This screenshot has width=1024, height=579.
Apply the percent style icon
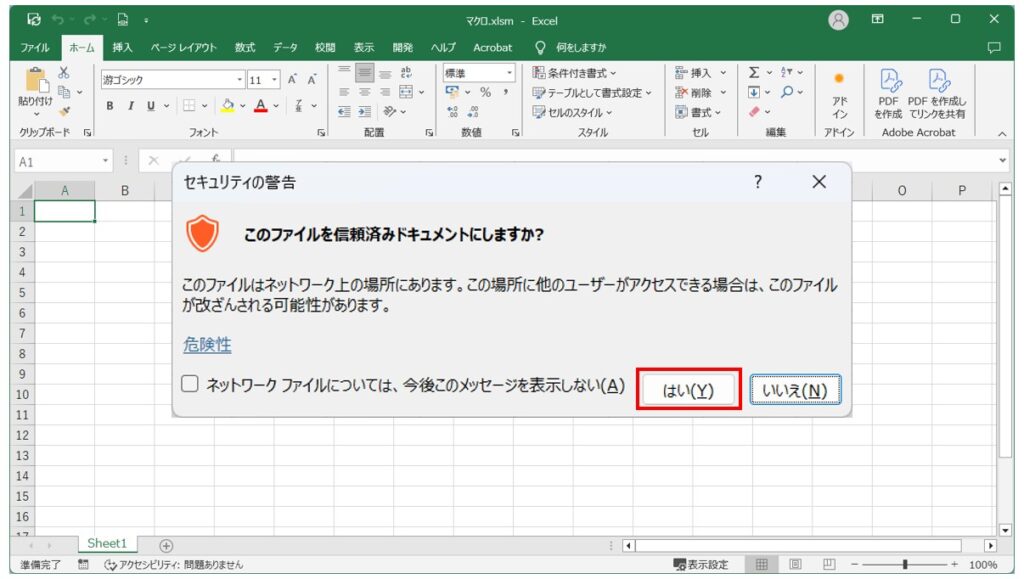coord(486,92)
